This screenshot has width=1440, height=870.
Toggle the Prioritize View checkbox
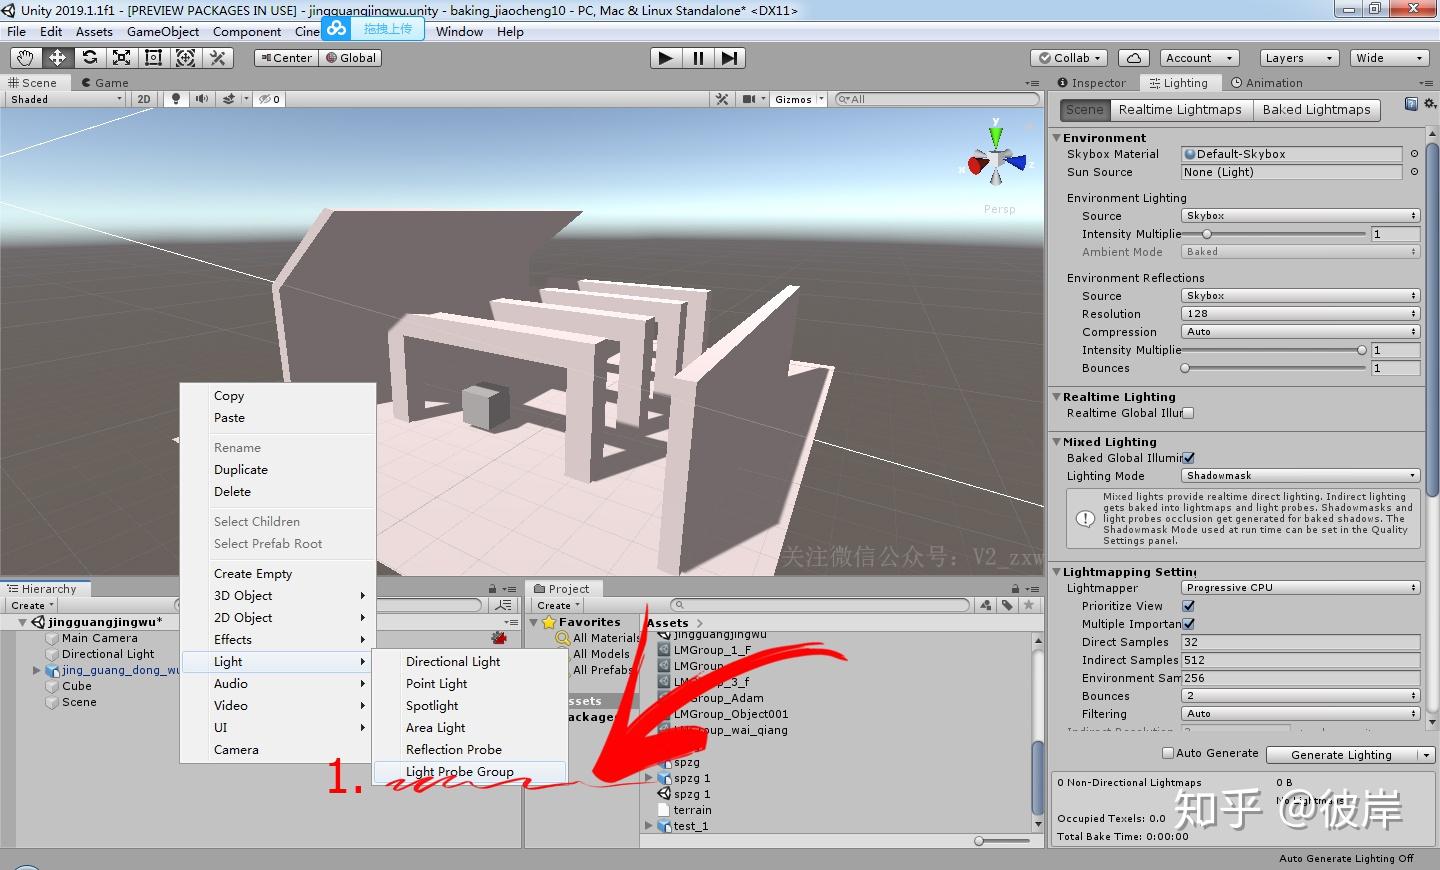[1188, 606]
